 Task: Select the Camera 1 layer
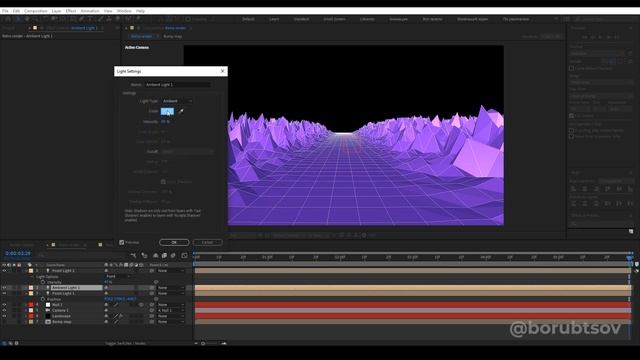click(60, 311)
